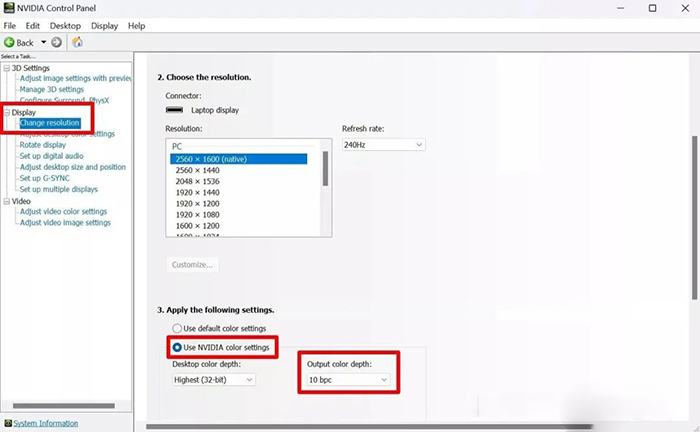Click the Forward navigation icon
The height and width of the screenshot is (432, 700).
tap(56, 42)
